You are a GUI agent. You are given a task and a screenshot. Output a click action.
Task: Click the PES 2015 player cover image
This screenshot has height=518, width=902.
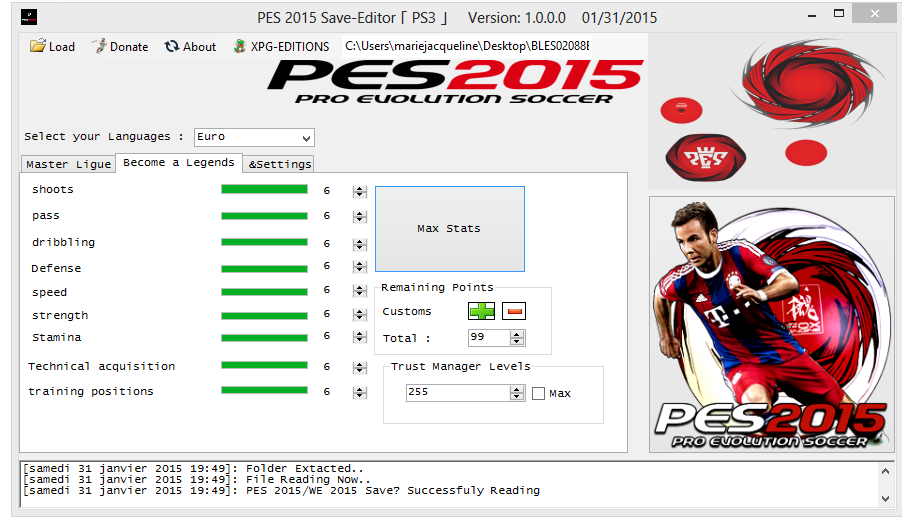coord(771,323)
